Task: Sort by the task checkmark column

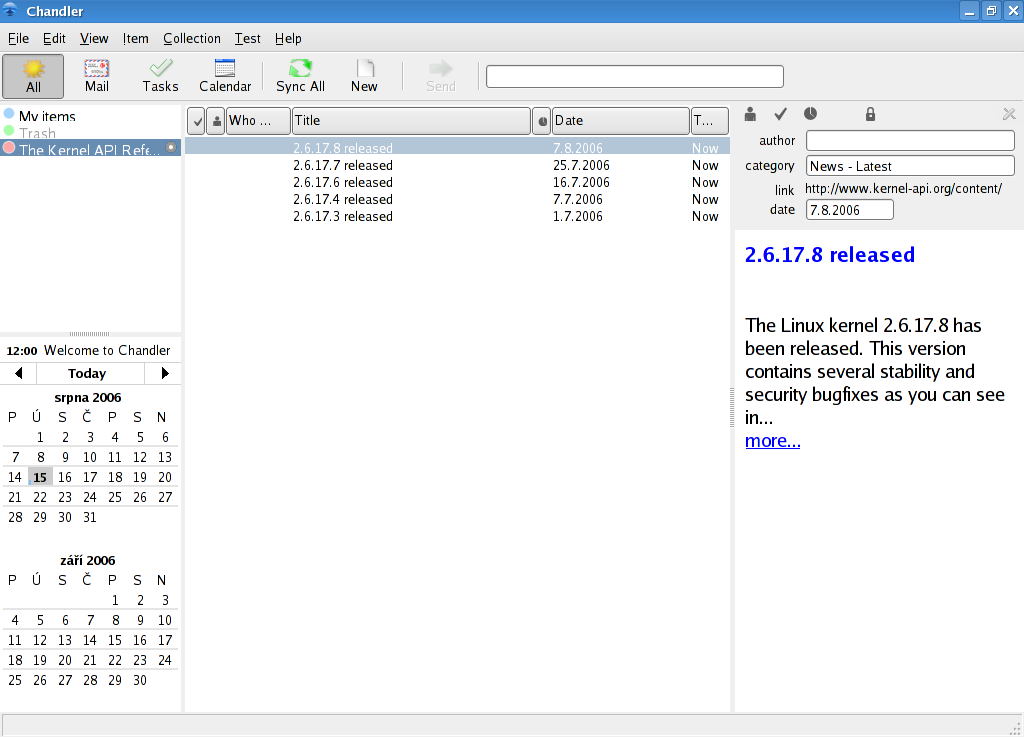Action: (x=197, y=121)
